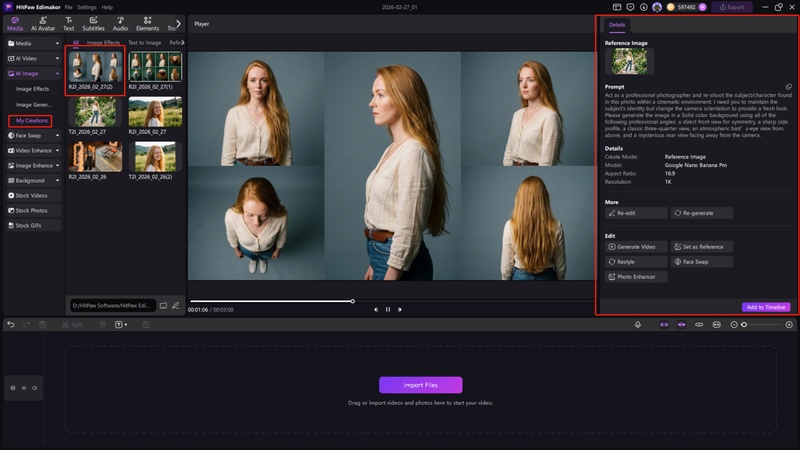Click the Elements tool icon
The height and width of the screenshot is (450, 800).
[147, 23]
